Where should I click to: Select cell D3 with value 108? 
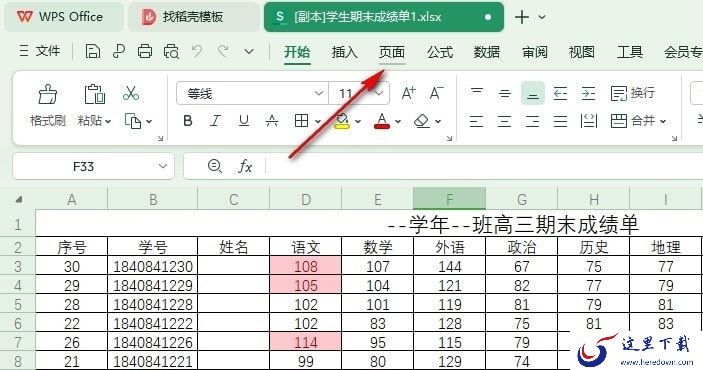tap(305, 266)
